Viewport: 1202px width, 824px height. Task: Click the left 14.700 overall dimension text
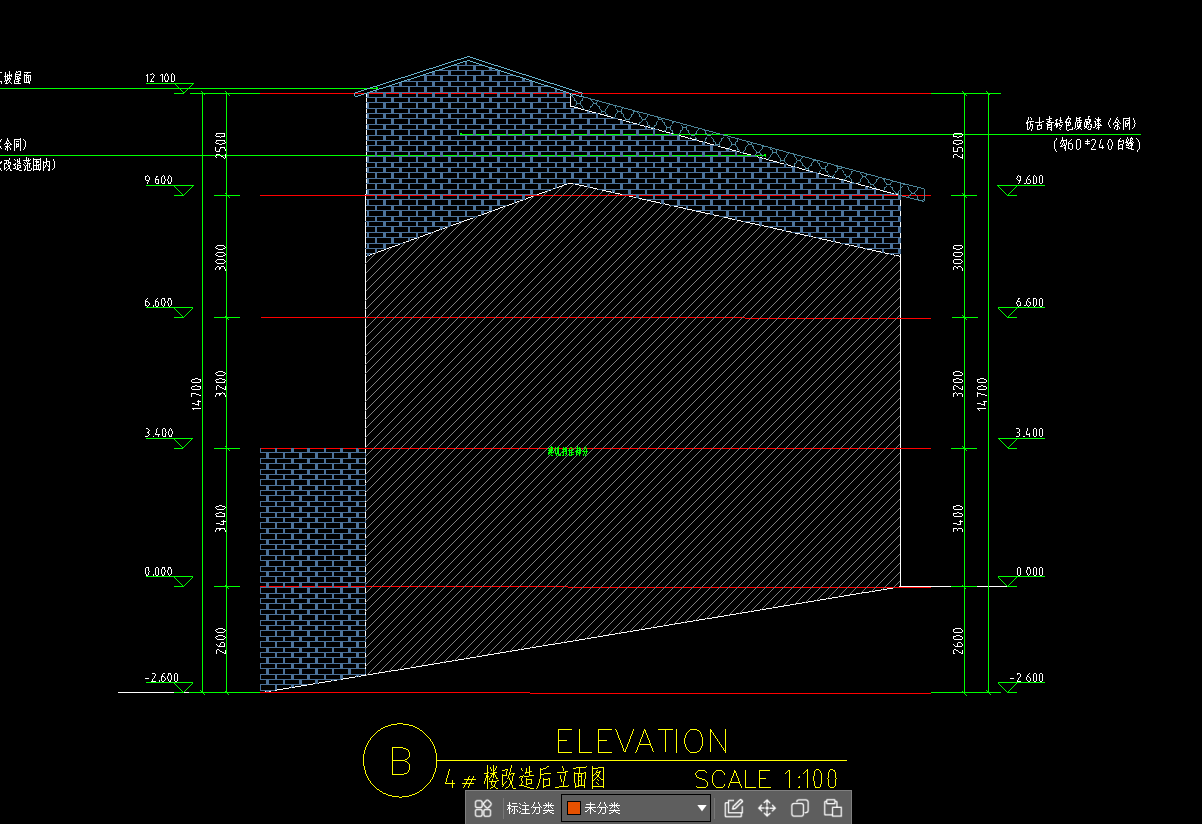[x=196, y=392]
